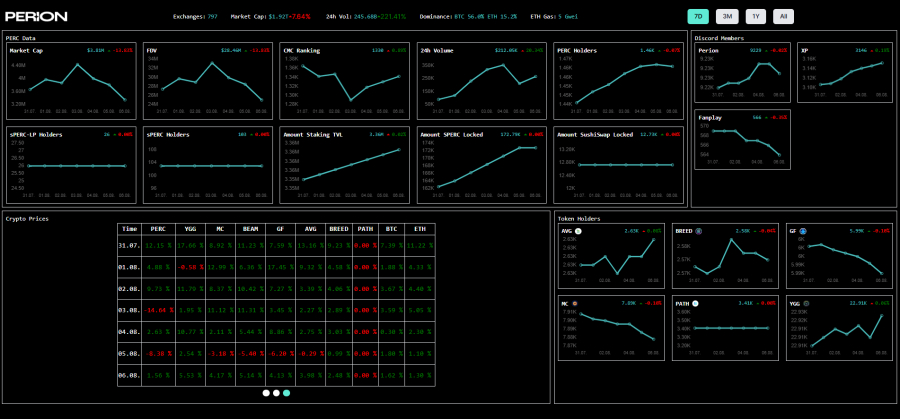Click the GF token icon
The height and width of the screenshot is (419, 900).
[x=803, y=231]
